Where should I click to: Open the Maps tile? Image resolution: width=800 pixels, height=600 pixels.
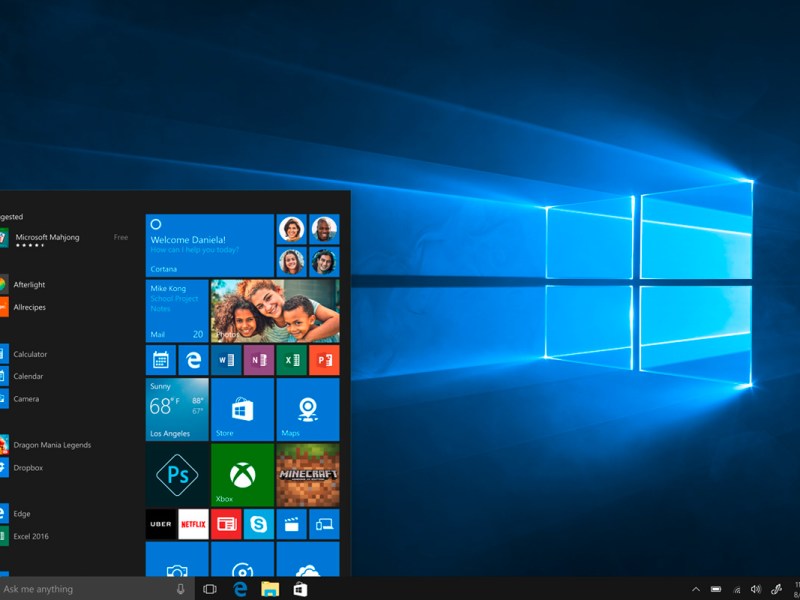308,409
